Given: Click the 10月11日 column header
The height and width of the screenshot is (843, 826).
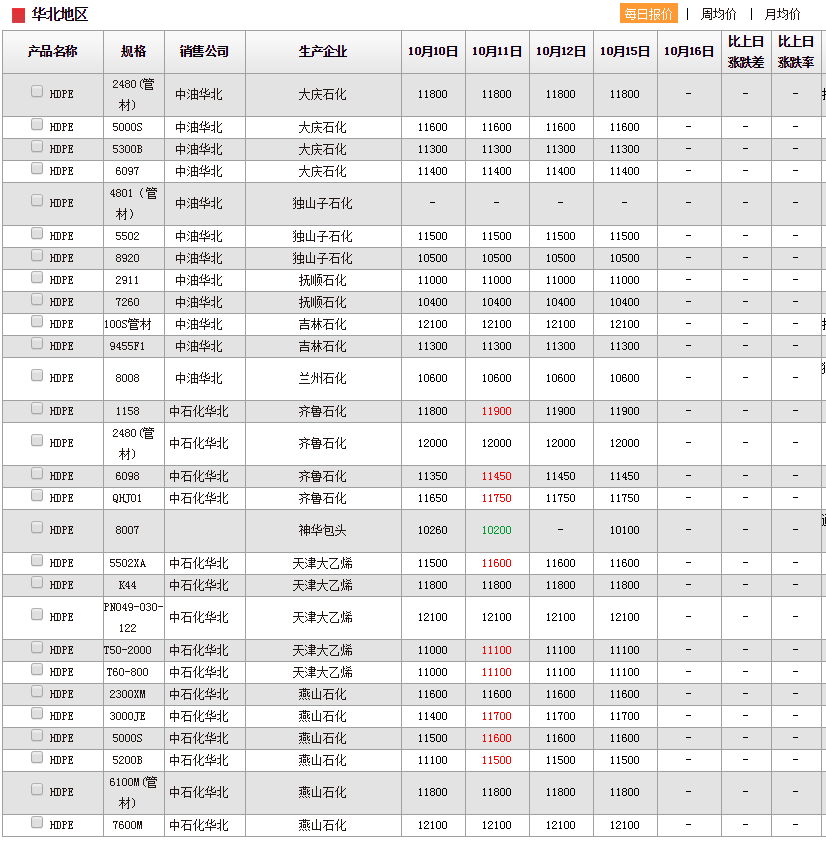Looking at the screenshot, I should click(x=497, y=52).
